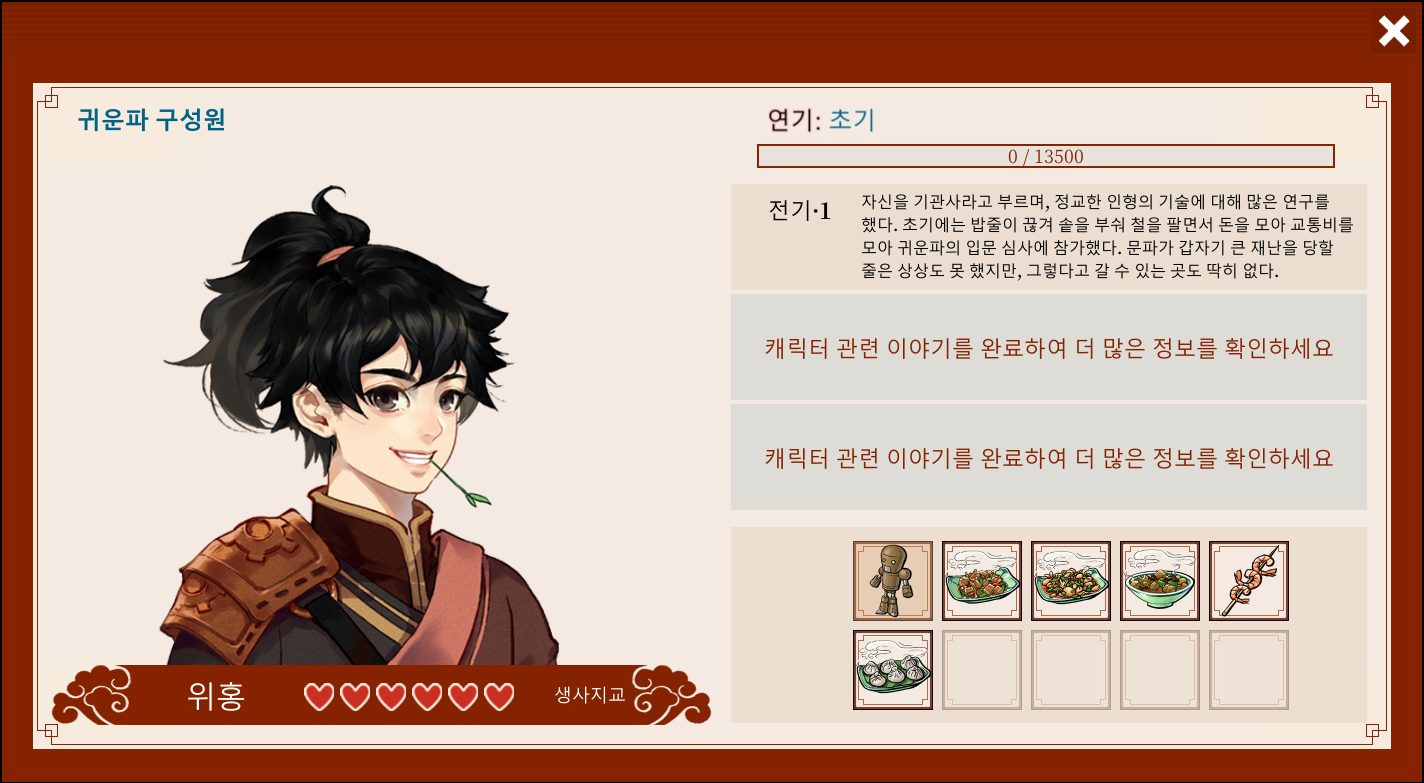Viewport: 1424px width, 783px height.
Task: Click the 생사지교 relationship label
Action: [590, 695]
